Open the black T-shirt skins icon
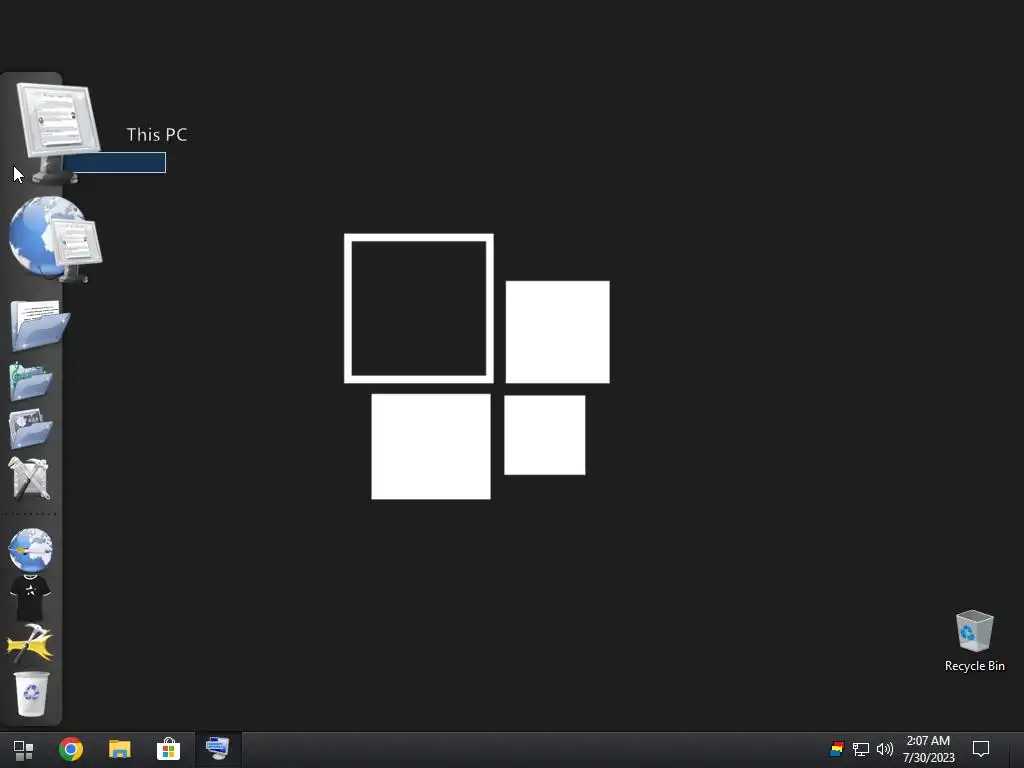The image size is (1024, 768). point(31,598)
